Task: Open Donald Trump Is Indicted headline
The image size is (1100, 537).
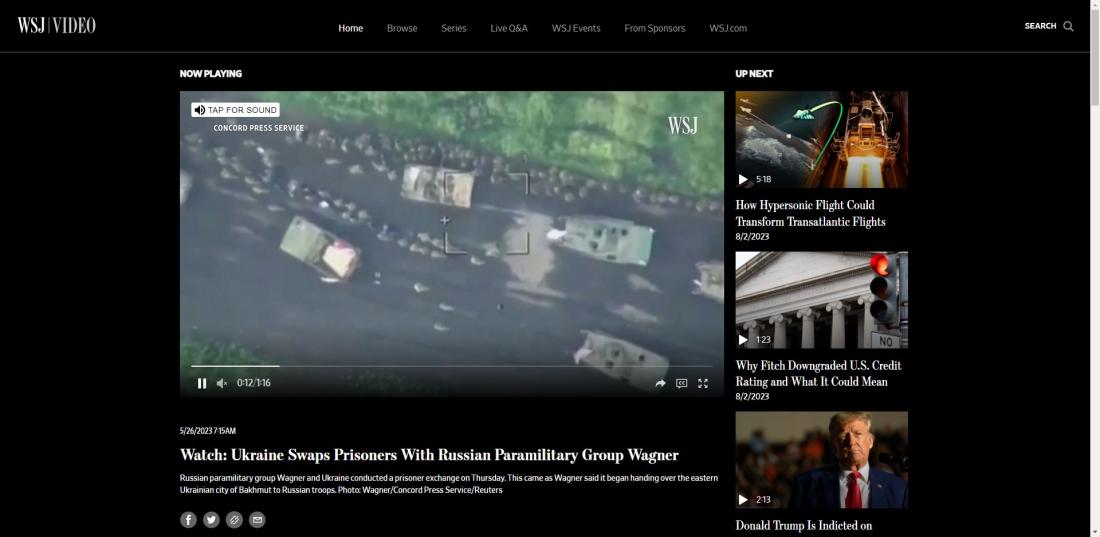Action: tap(804, 525)
